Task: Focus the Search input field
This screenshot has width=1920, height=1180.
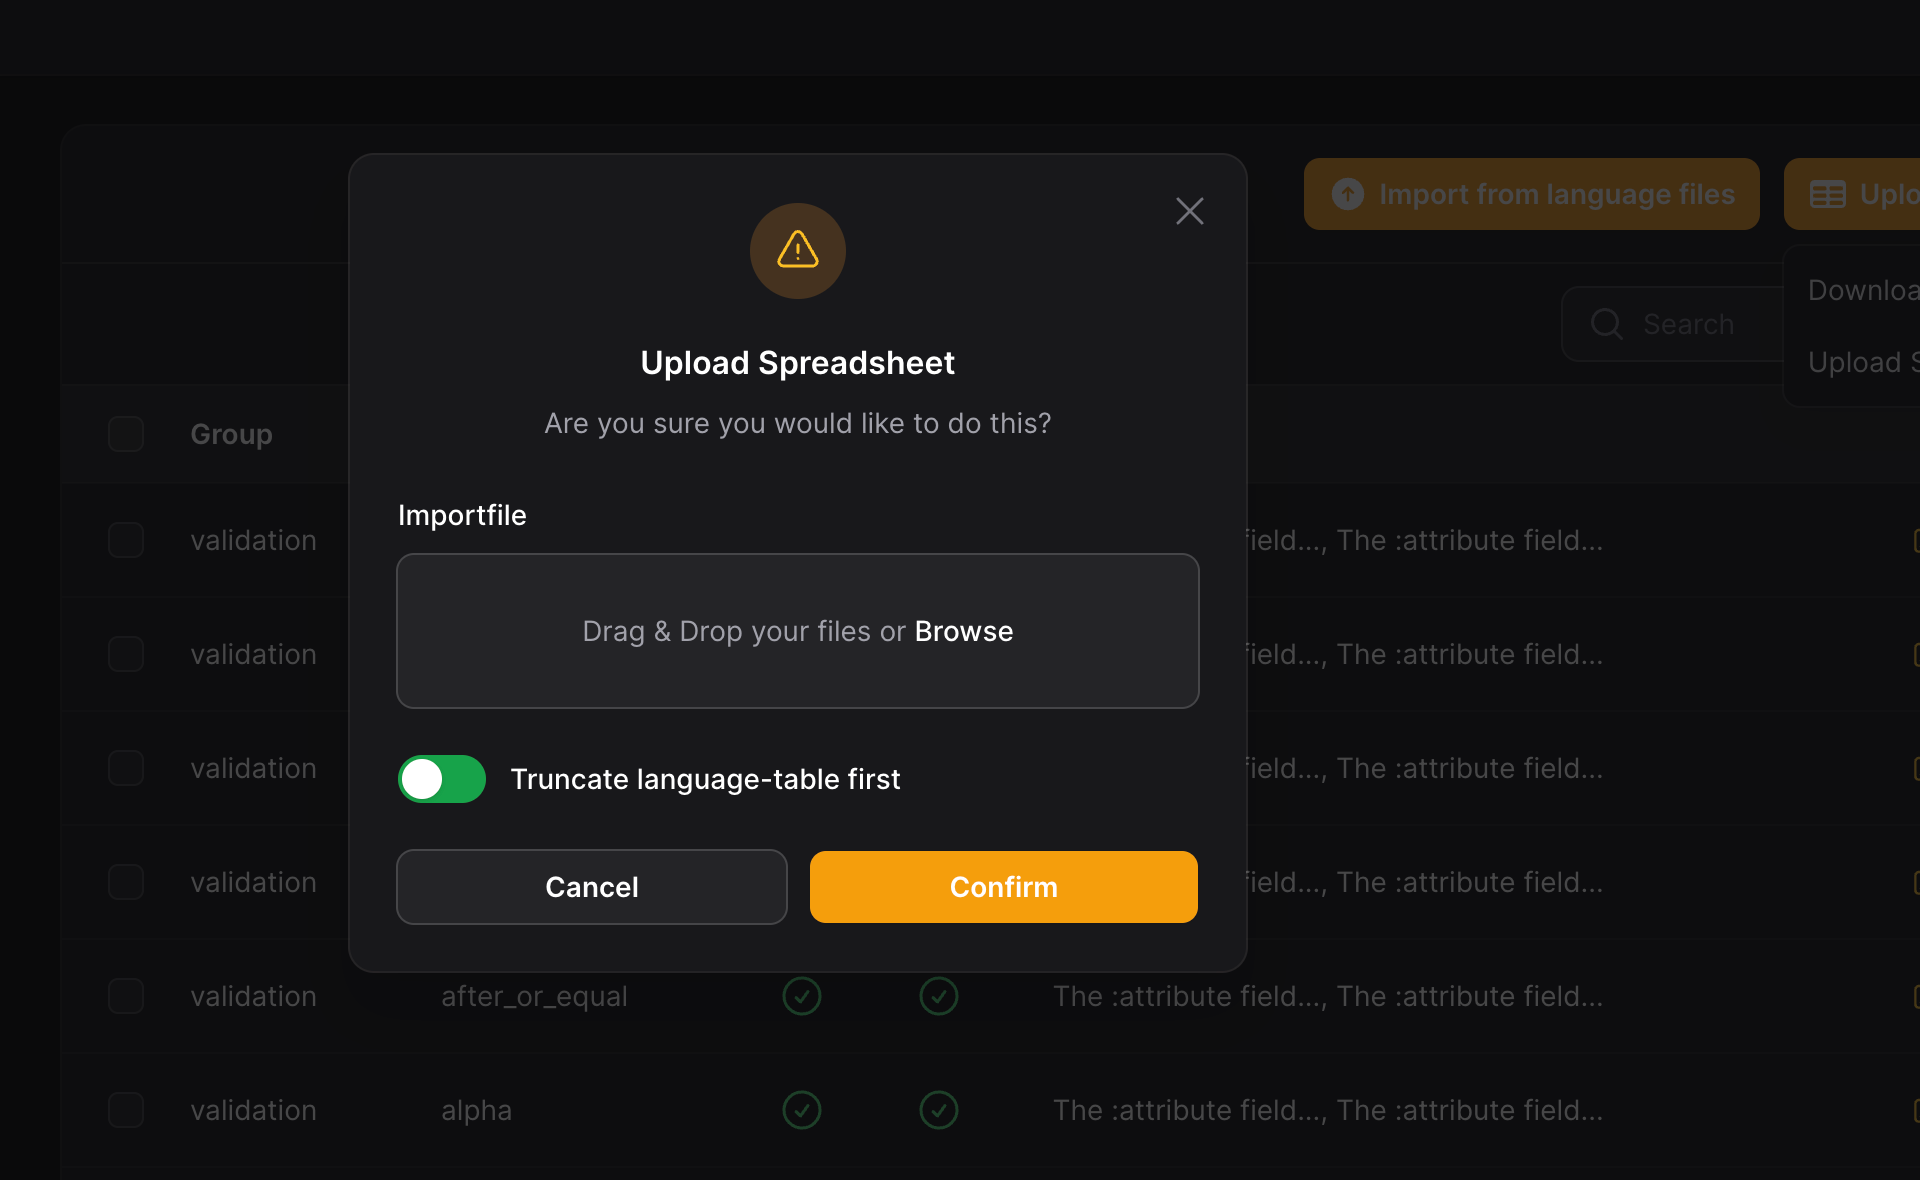Action: pos(1700,324)
